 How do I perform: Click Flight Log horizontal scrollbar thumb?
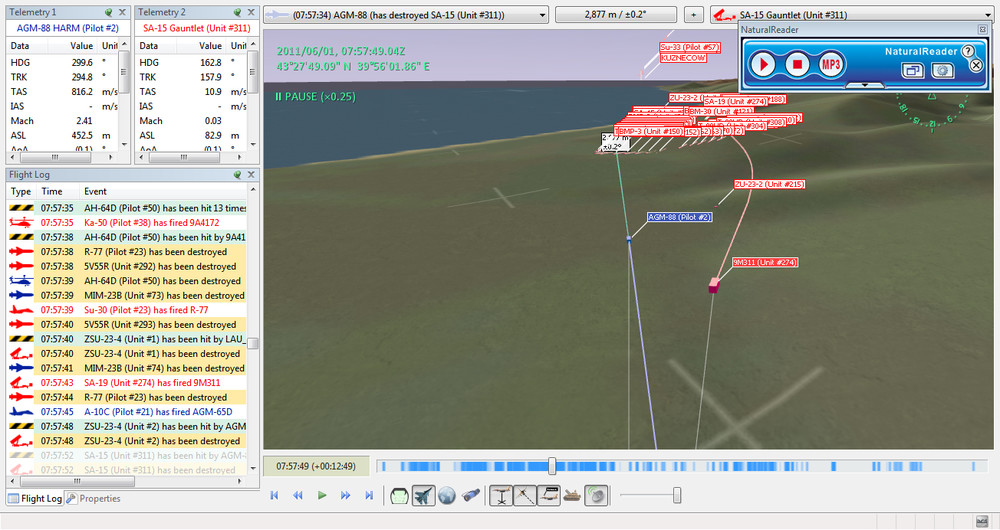tap(77, 481)
